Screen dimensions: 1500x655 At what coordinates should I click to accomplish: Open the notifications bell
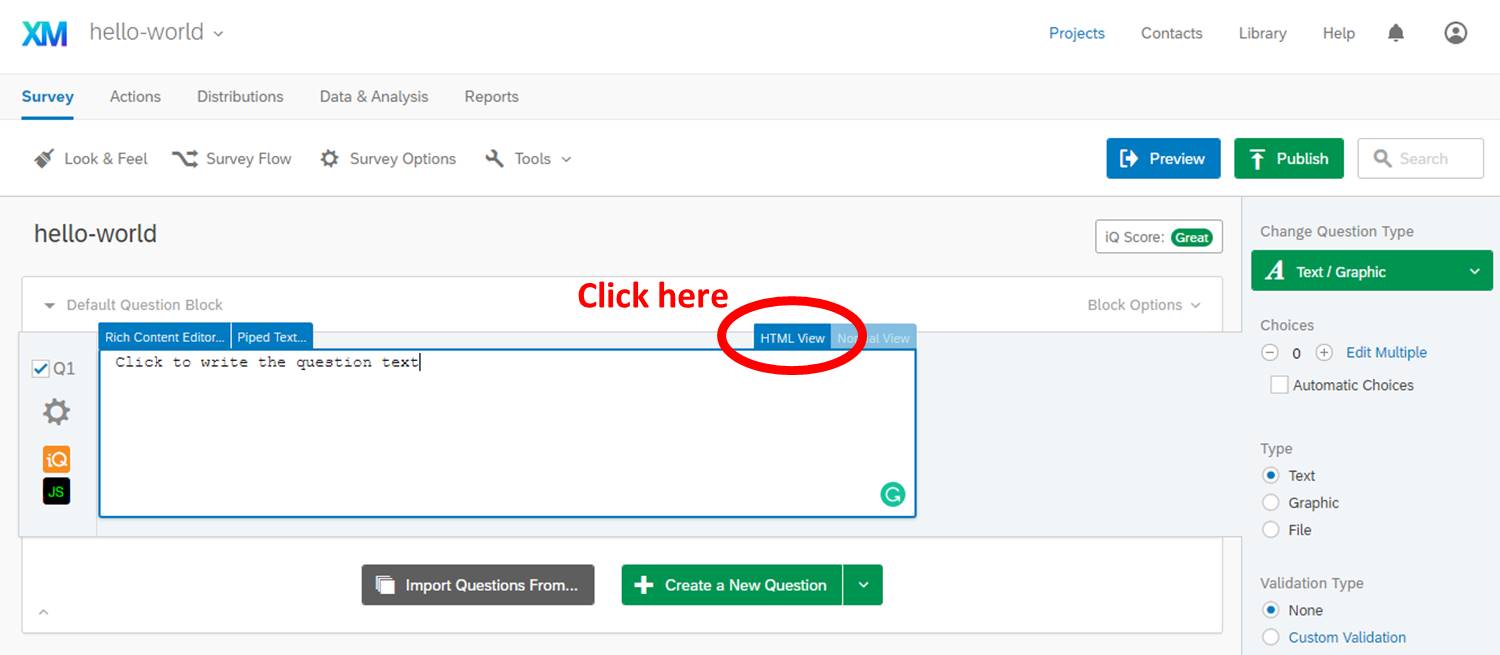click(x=1395, y=32)
